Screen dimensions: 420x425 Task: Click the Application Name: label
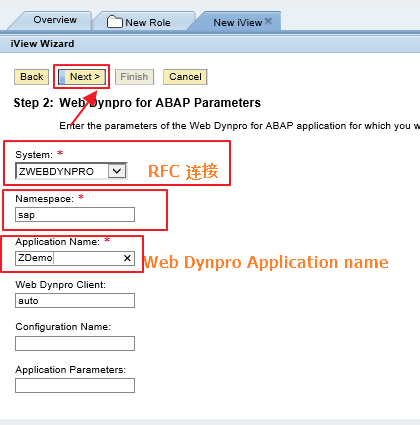[58, 242]
